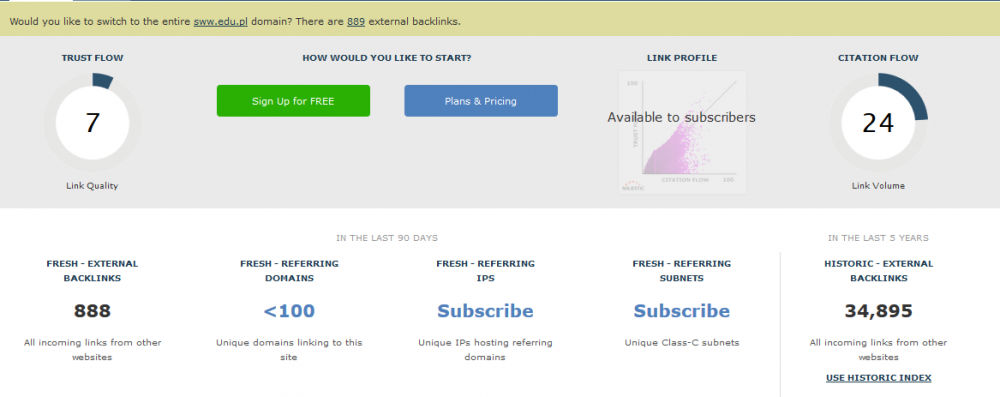Open the Link Profile scatter chart thumbnail
The image size is (1000, 397).
682,132
